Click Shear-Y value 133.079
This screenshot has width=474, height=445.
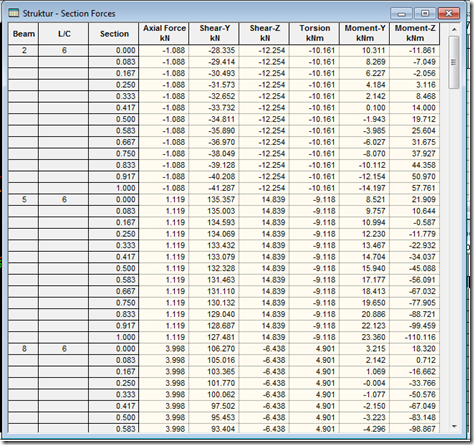[214, 257]
